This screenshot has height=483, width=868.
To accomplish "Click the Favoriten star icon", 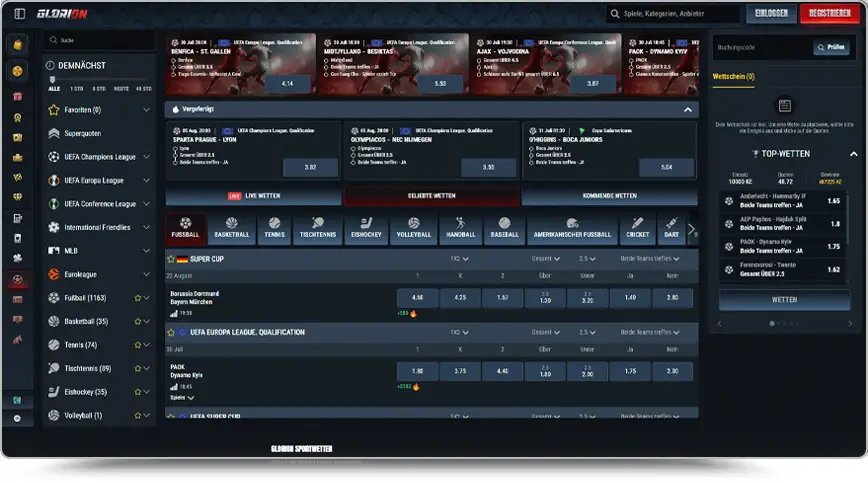I will [54, 110].
